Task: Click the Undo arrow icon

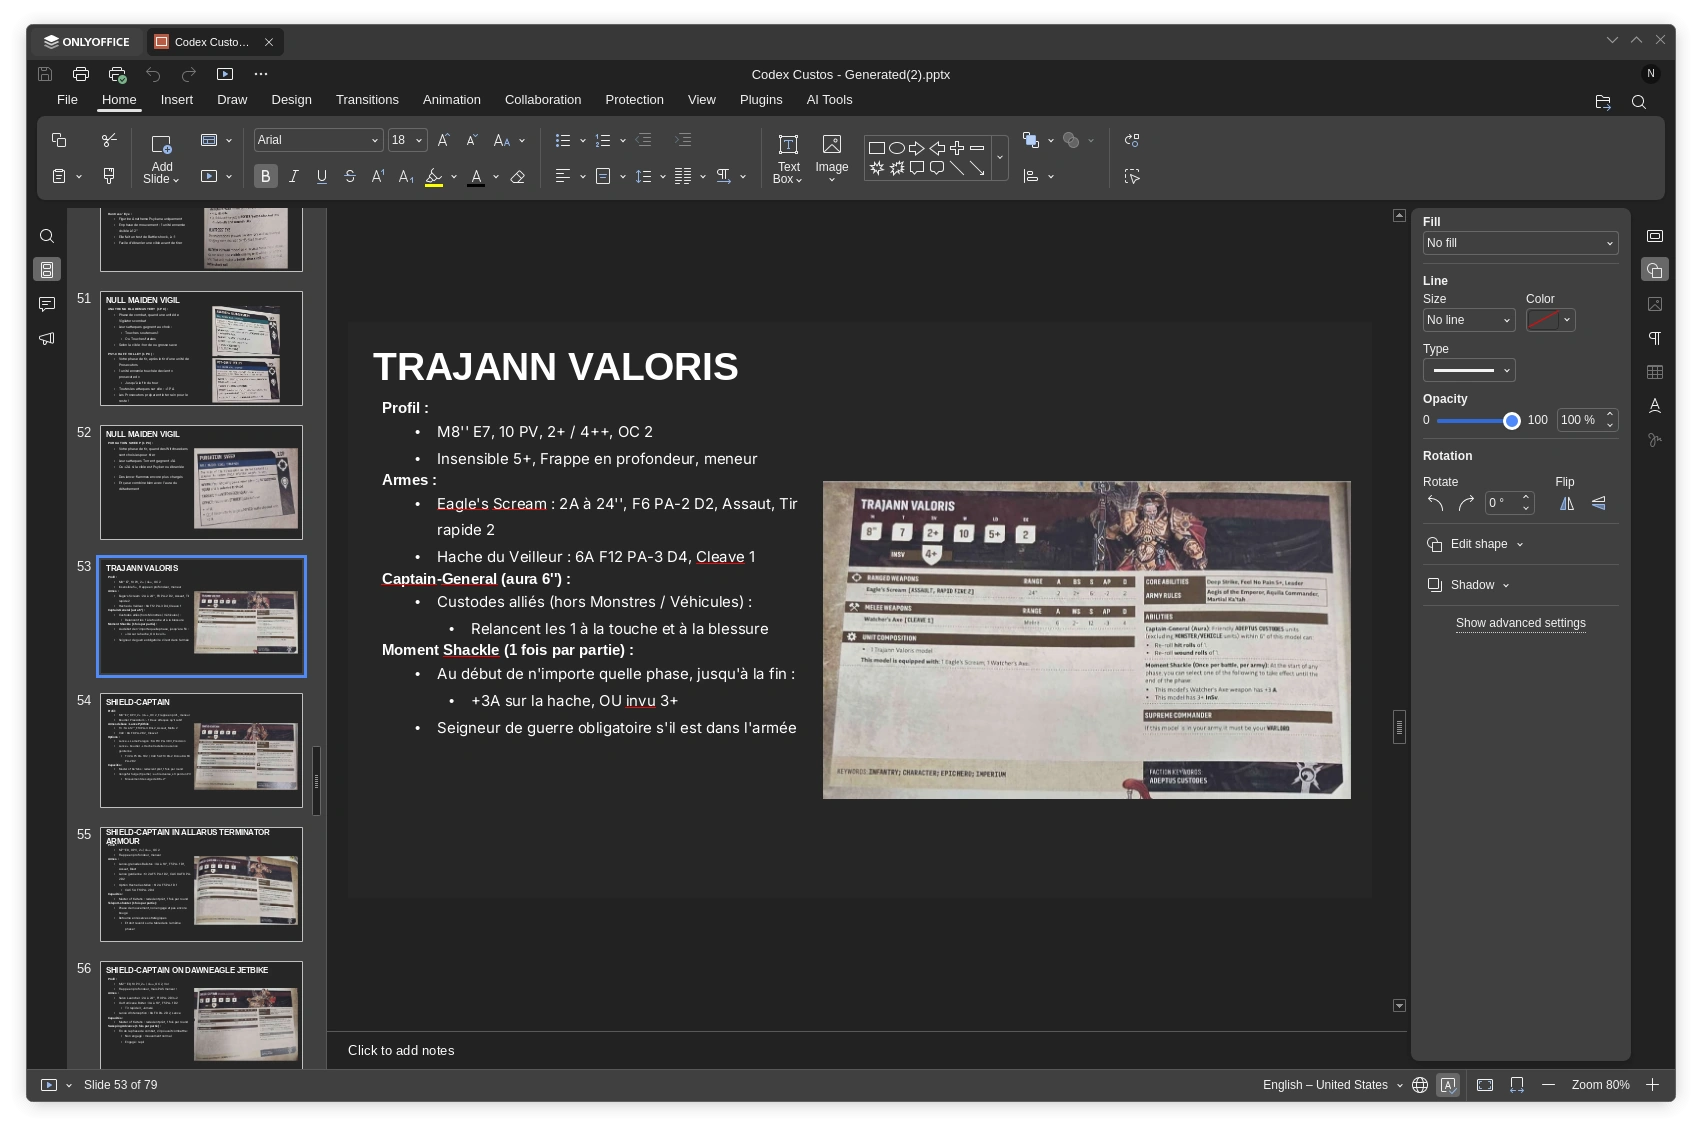Action: (153, 74)
